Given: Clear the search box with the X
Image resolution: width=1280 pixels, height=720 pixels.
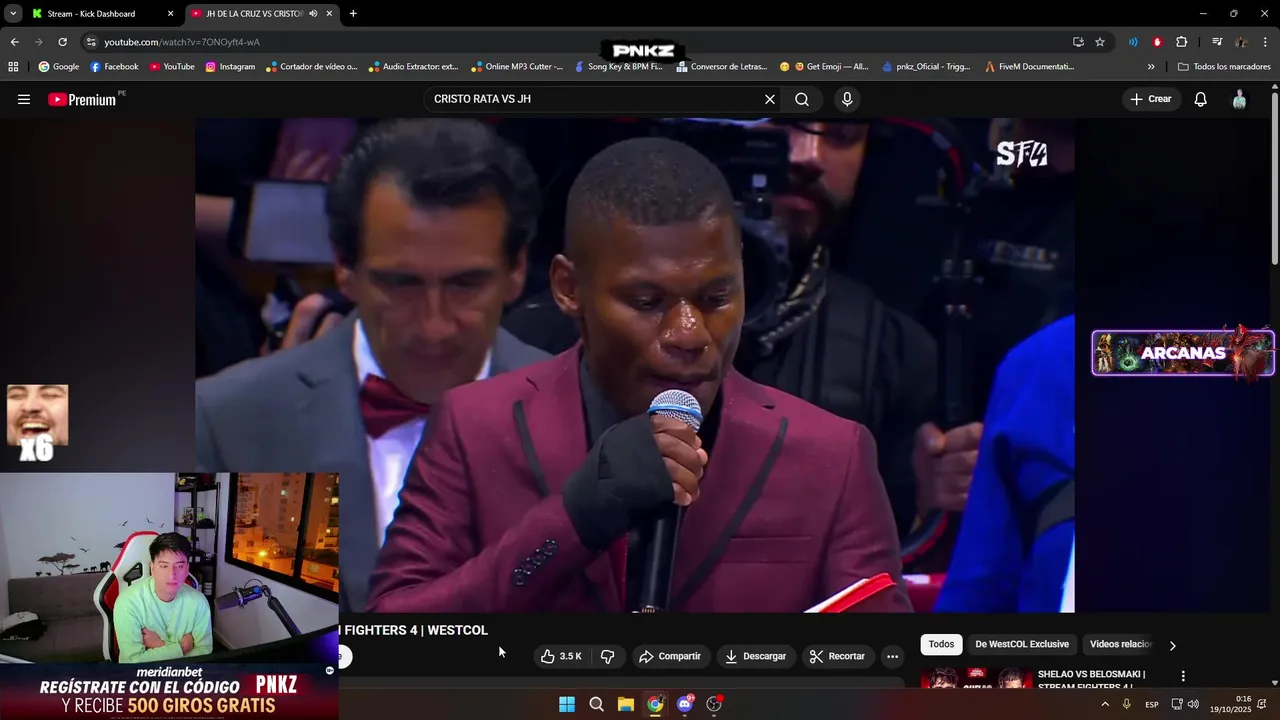Looking at the screenshot, I should pyautogui.click(x=770, y=99).
